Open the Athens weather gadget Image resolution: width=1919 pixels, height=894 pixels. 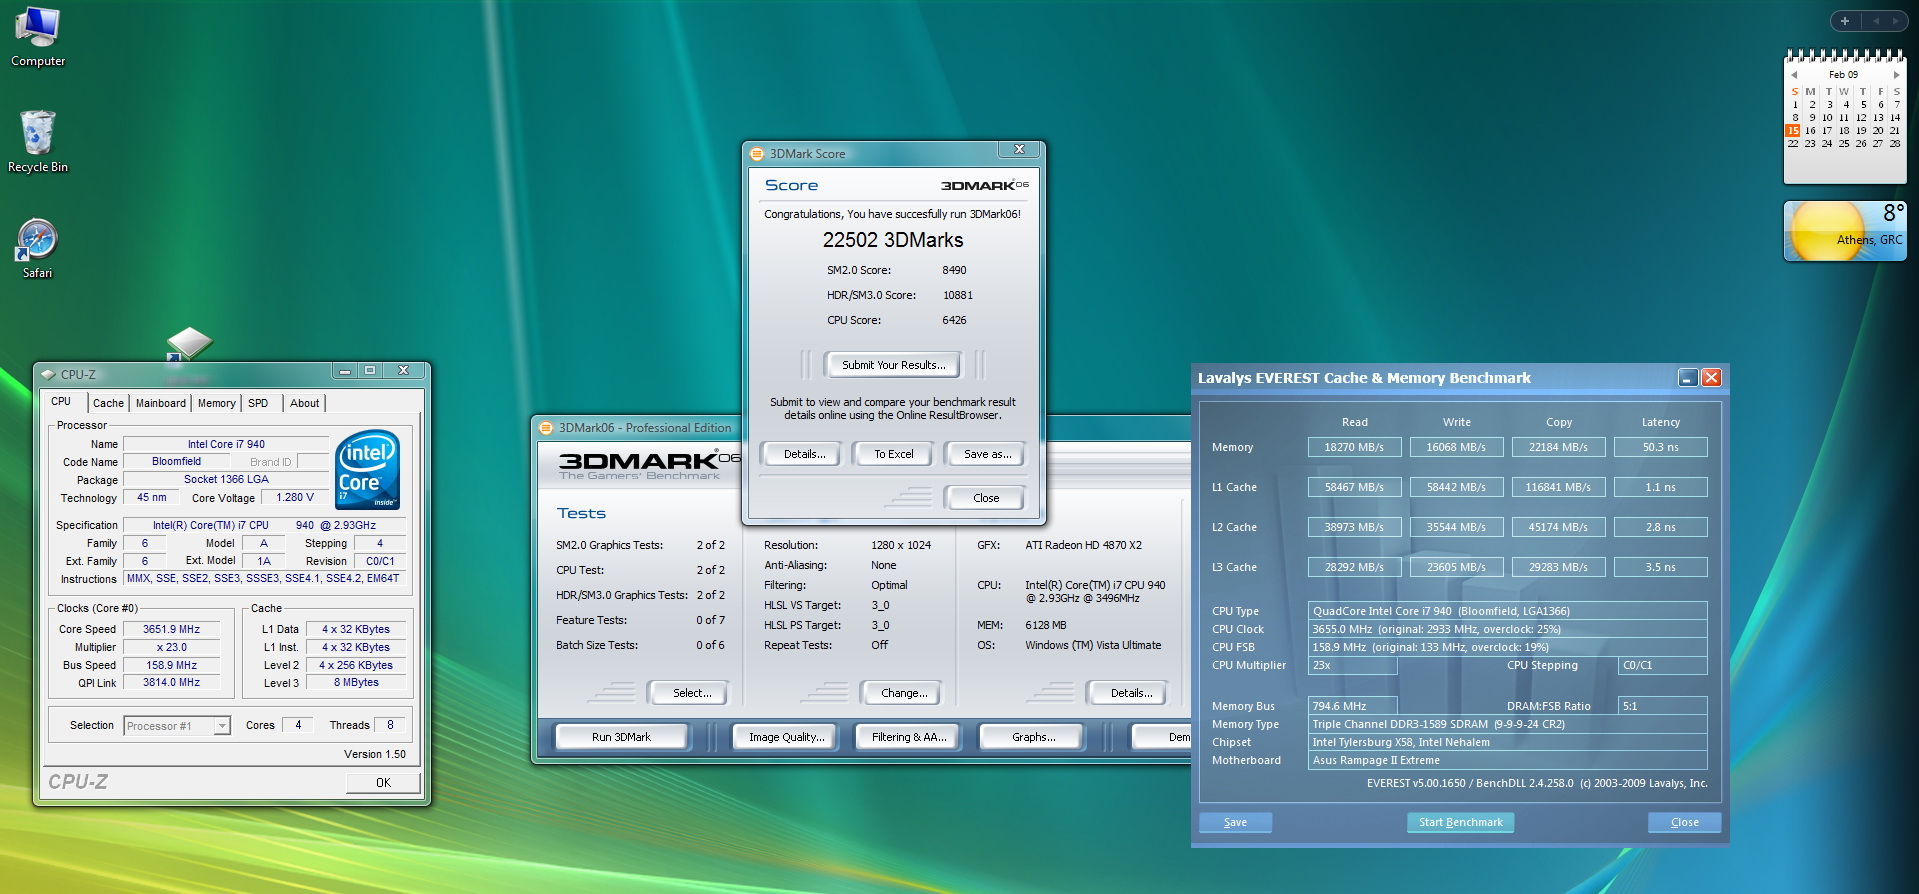[1845, 231]
